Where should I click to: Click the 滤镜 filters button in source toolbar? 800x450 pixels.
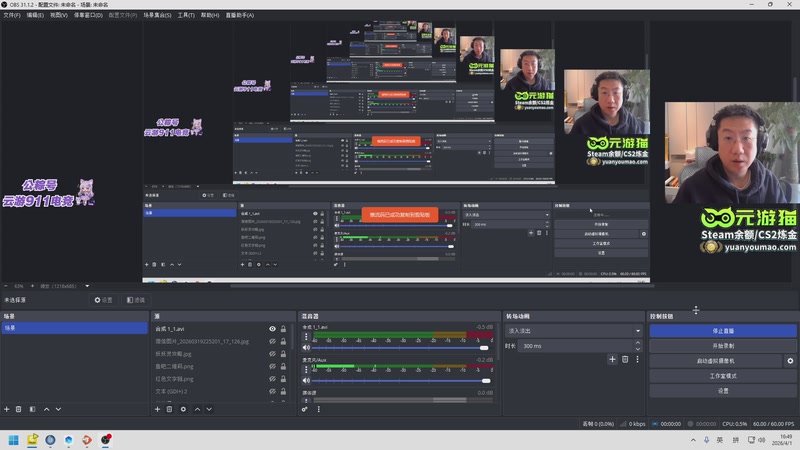click(x=136, y=300)
